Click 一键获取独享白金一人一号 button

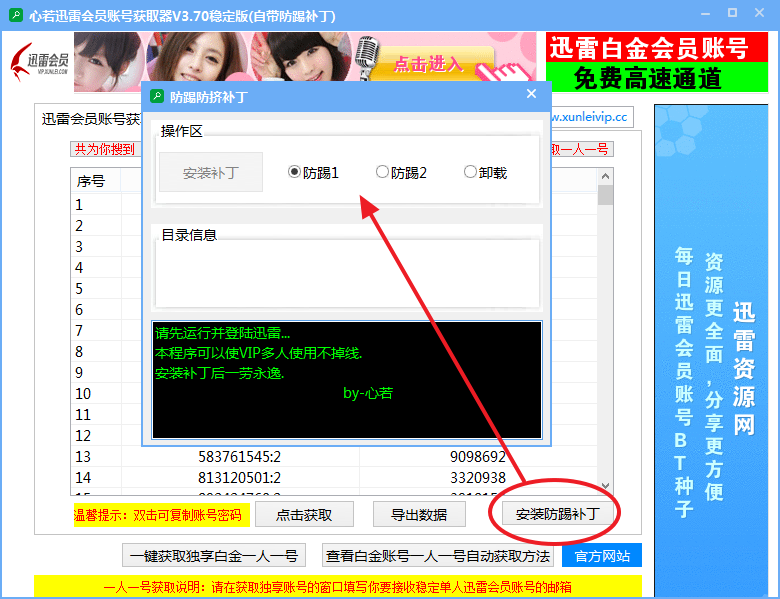[214, 555]
